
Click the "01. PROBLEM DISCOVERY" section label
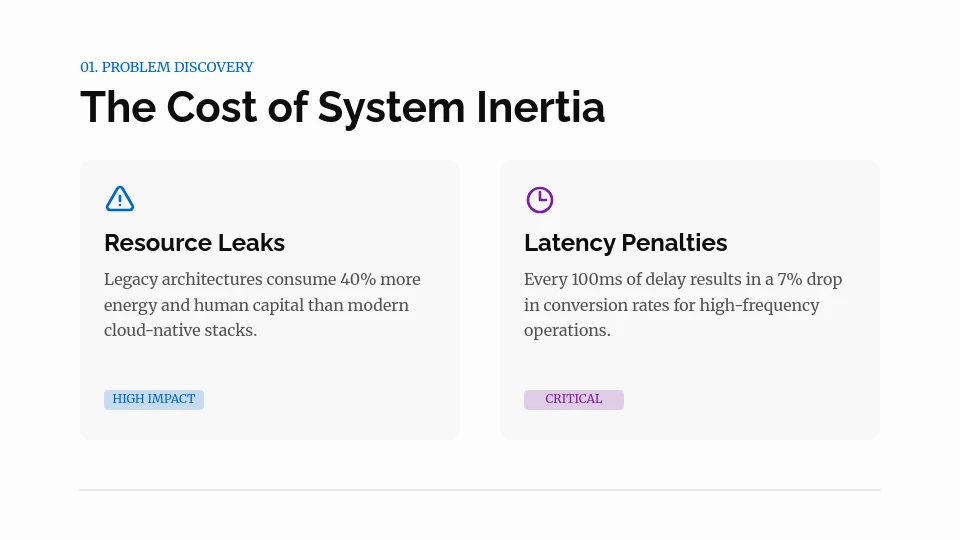(x=167, y=67)
